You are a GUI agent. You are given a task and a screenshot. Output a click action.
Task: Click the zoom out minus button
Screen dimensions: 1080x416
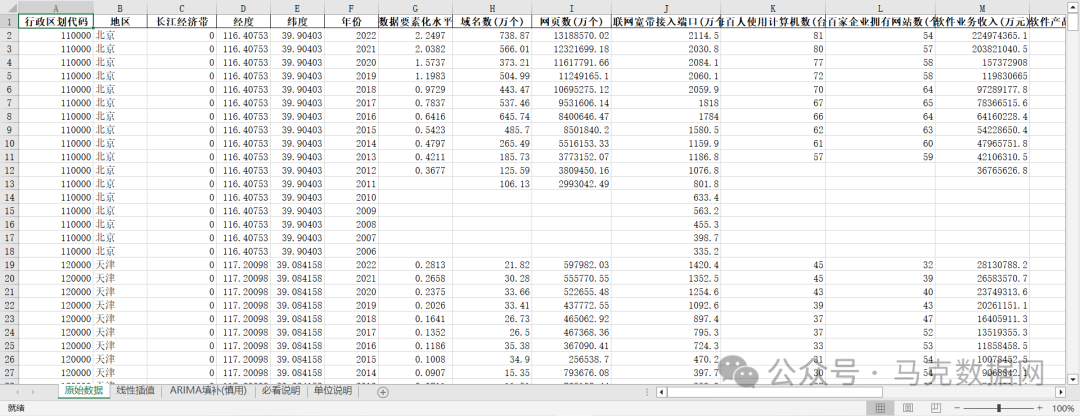point(955,408)
